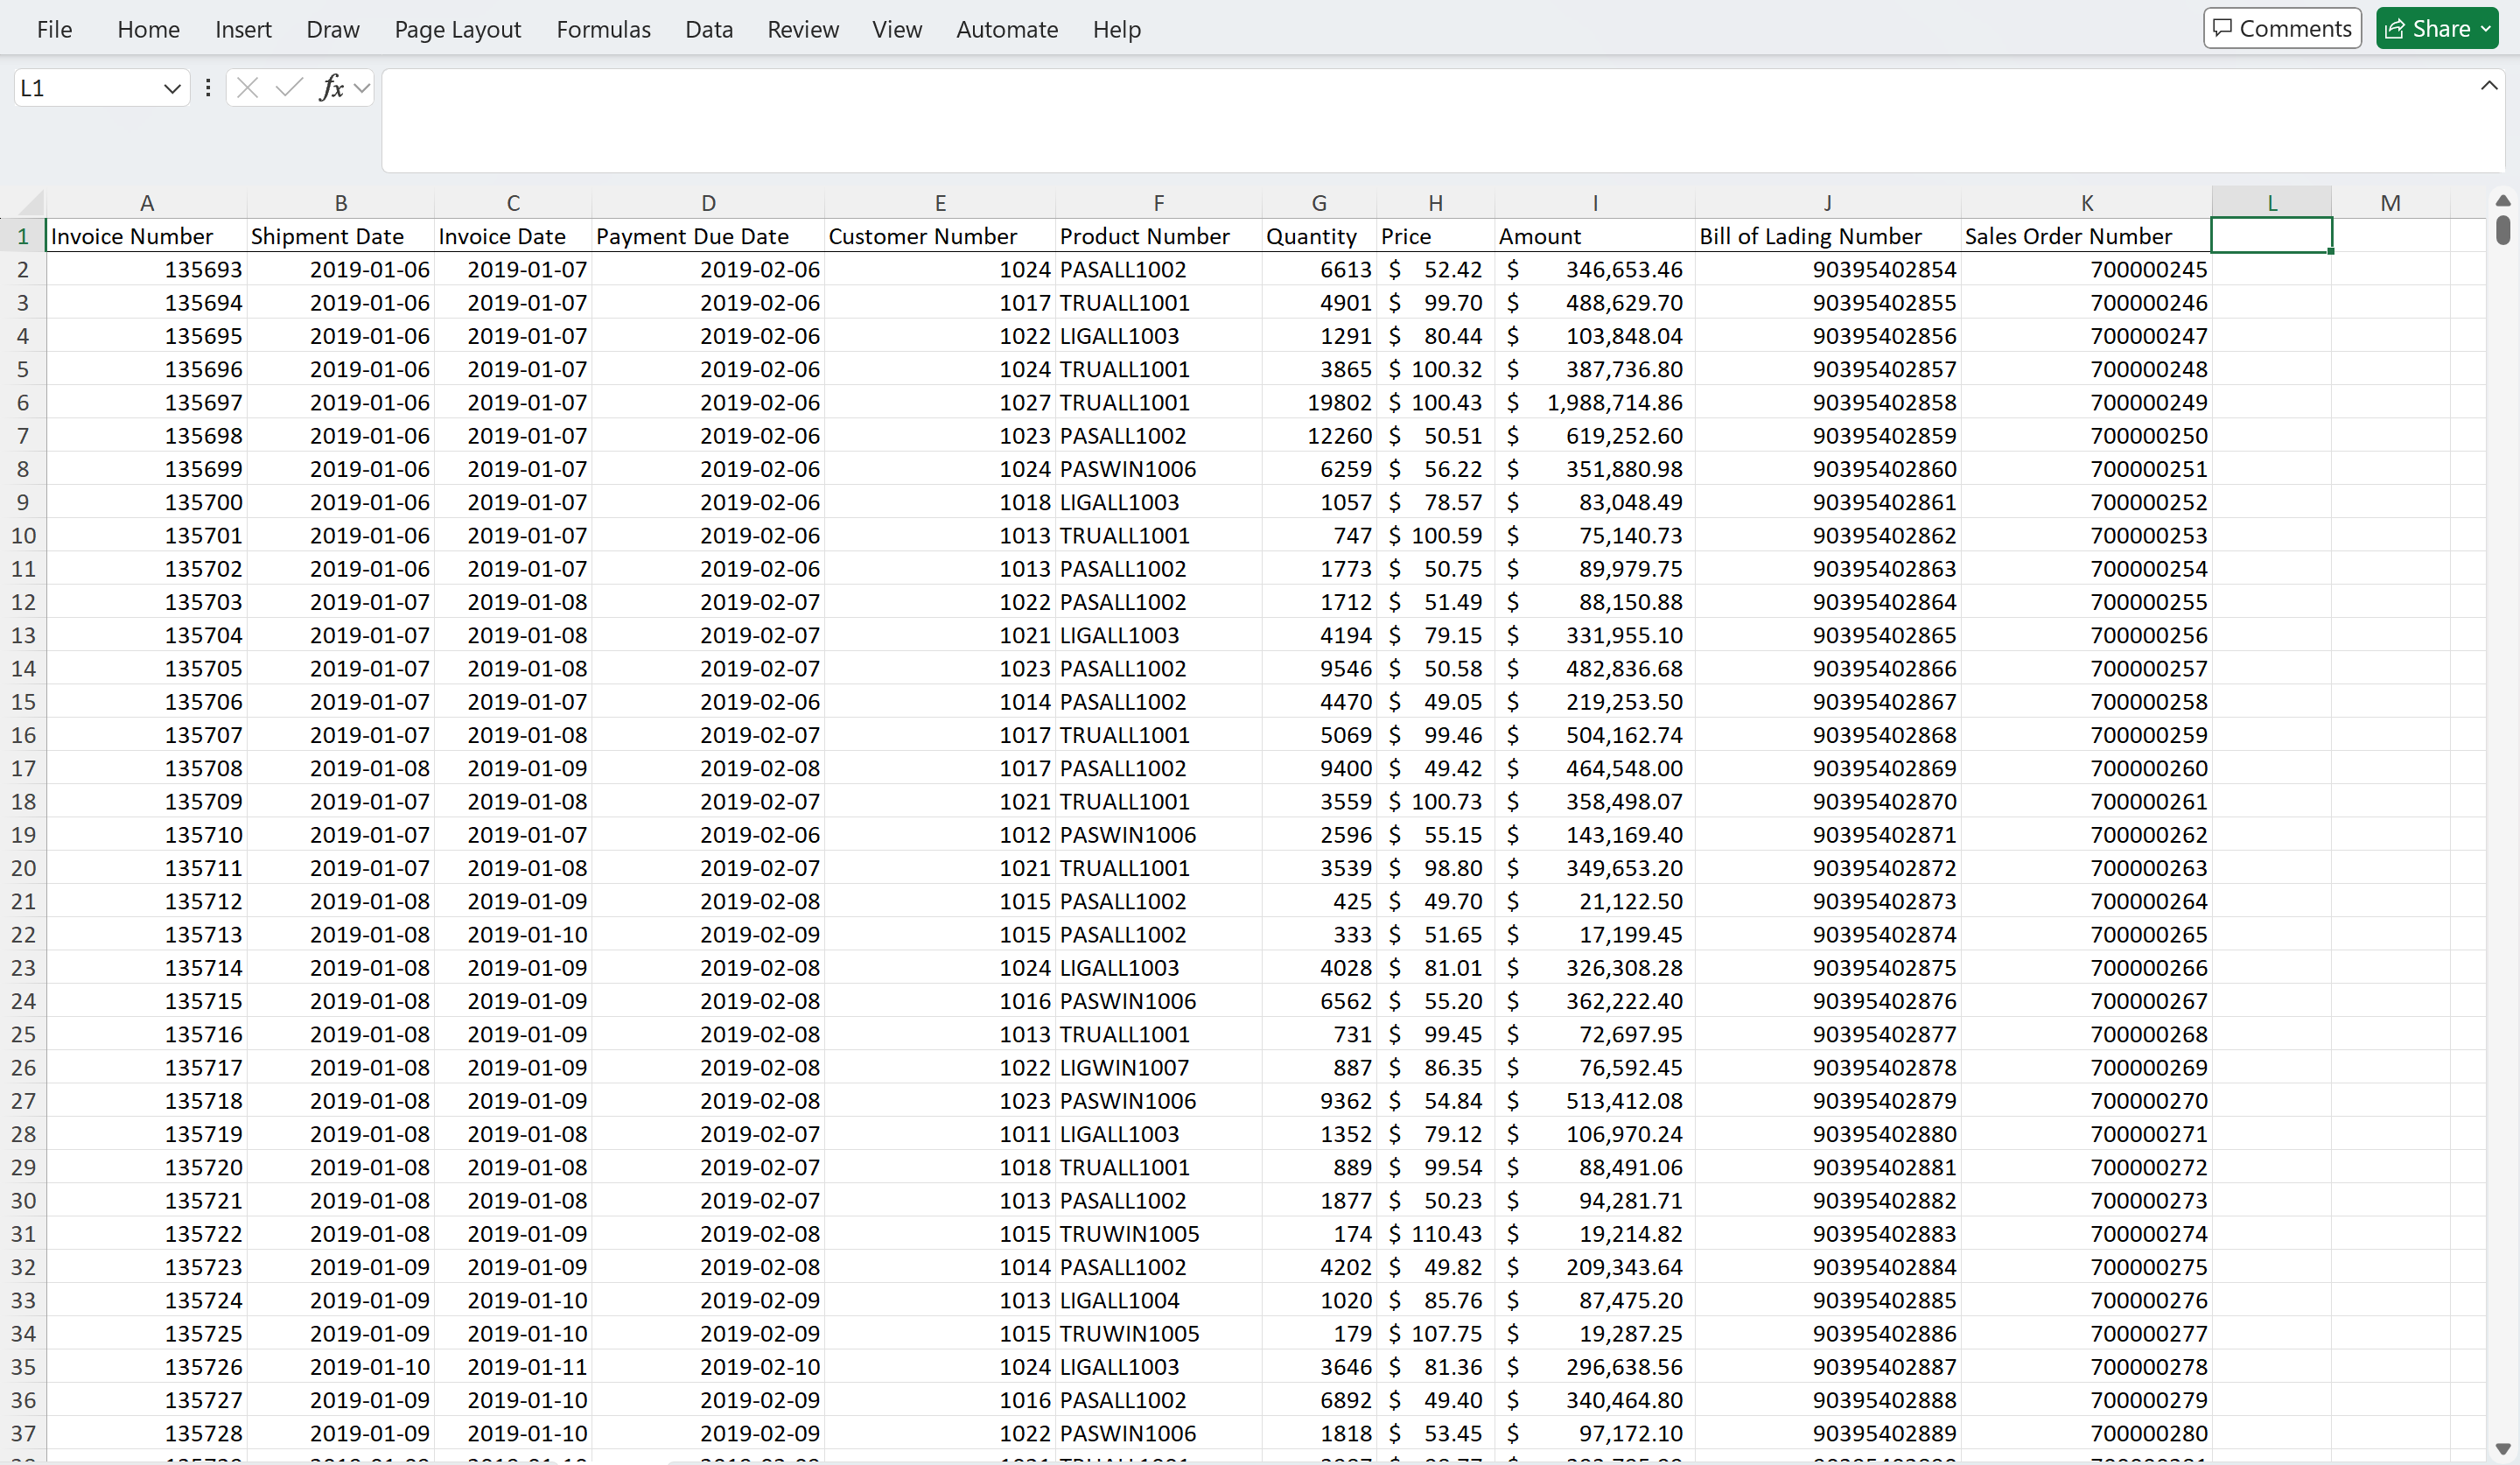Open the Comments pane
The image size is (2520, 1465).
pos(2282,29)
